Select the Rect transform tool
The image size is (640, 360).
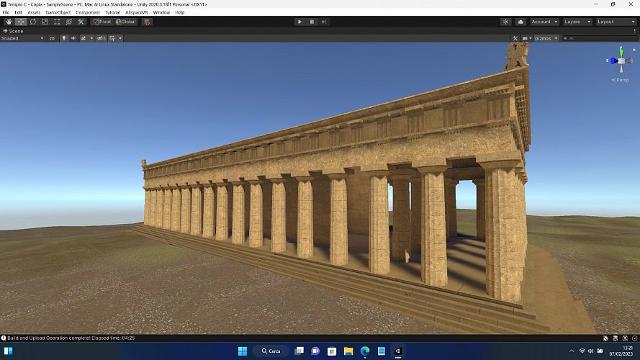tap(57, 22)
